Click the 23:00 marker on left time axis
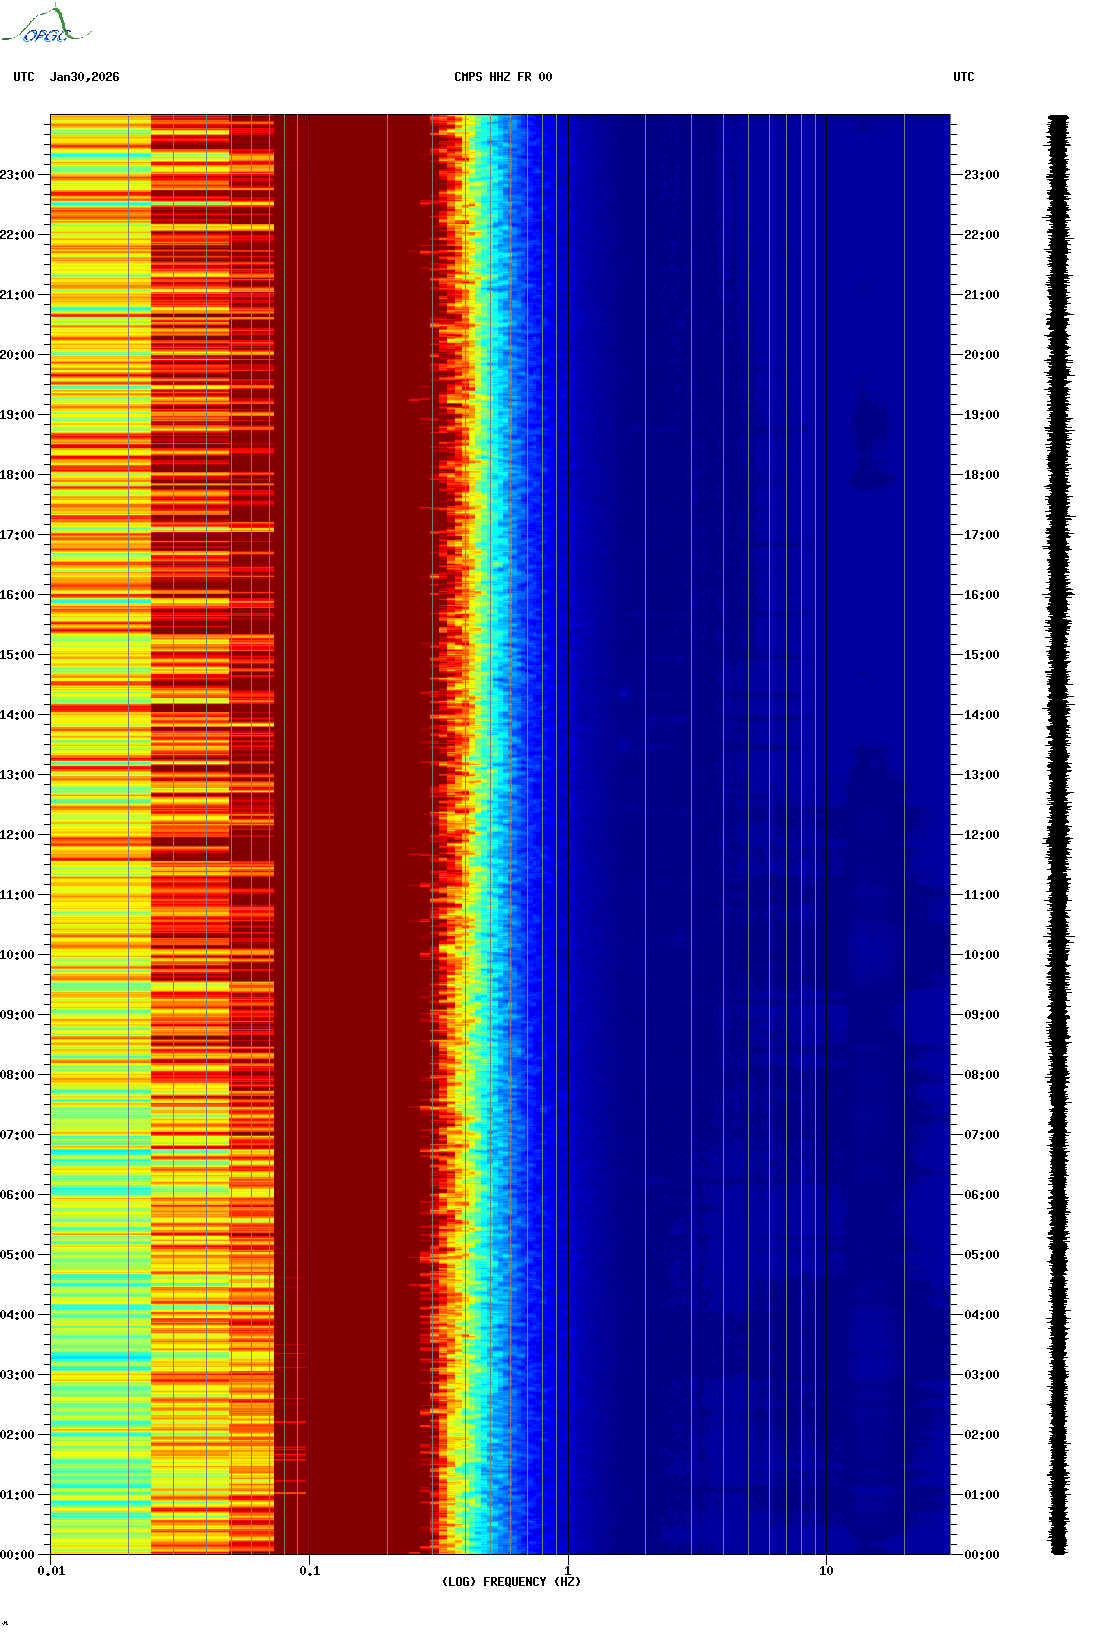 (x=17, y=175)
